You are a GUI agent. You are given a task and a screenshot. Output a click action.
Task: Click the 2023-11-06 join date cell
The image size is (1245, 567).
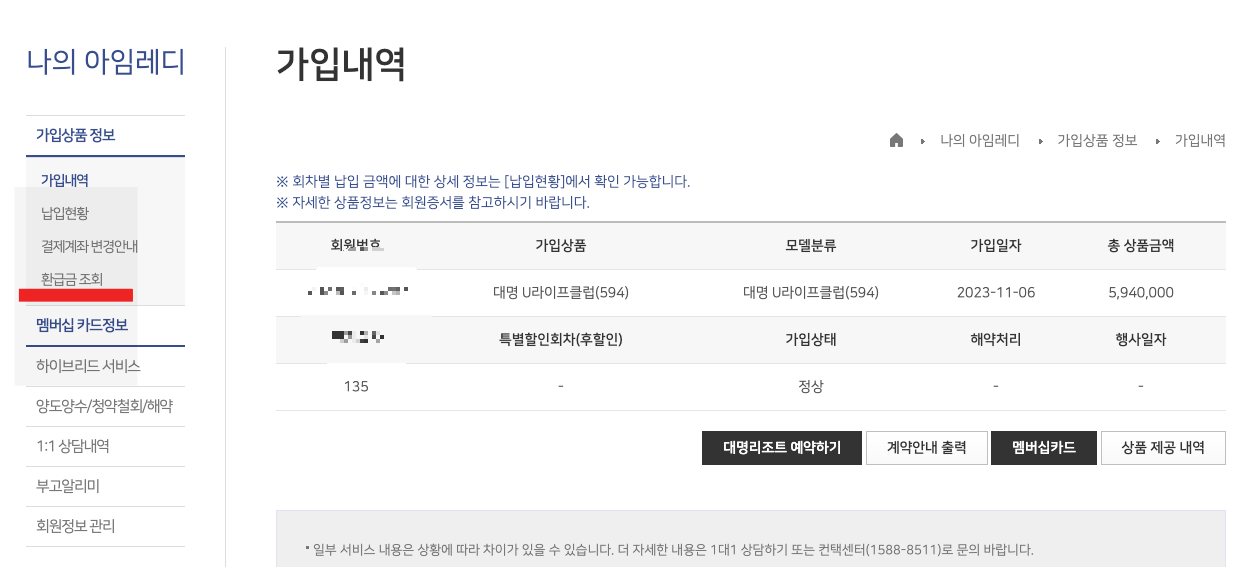pyautogui.click(x=996, y=293)
